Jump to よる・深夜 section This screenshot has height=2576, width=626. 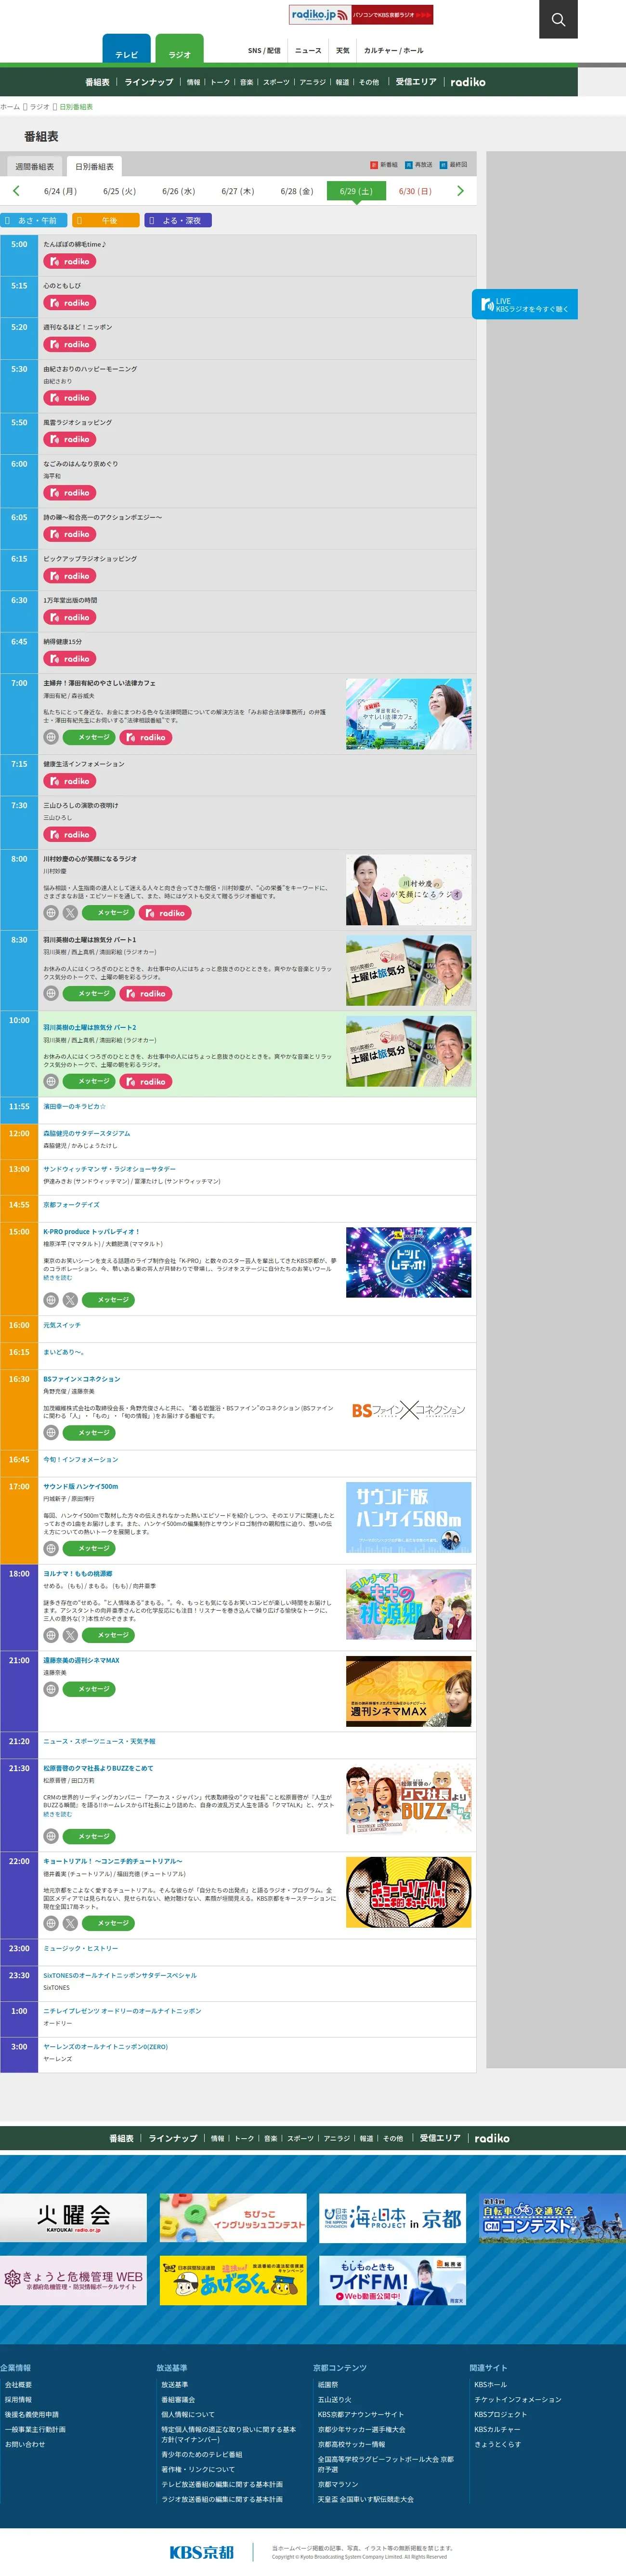(x=178, y=220)
